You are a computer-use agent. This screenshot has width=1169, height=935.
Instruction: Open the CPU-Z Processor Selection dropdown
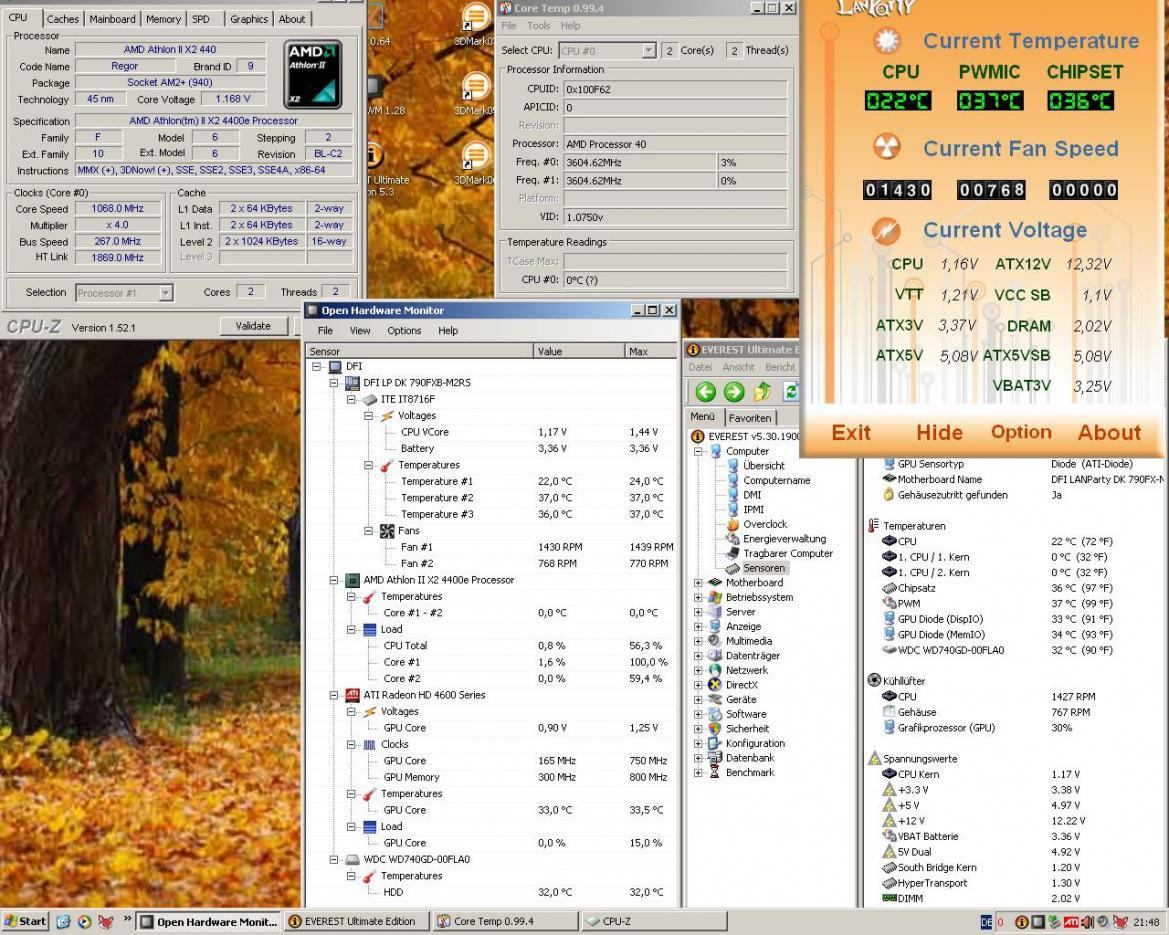[166, 293]
